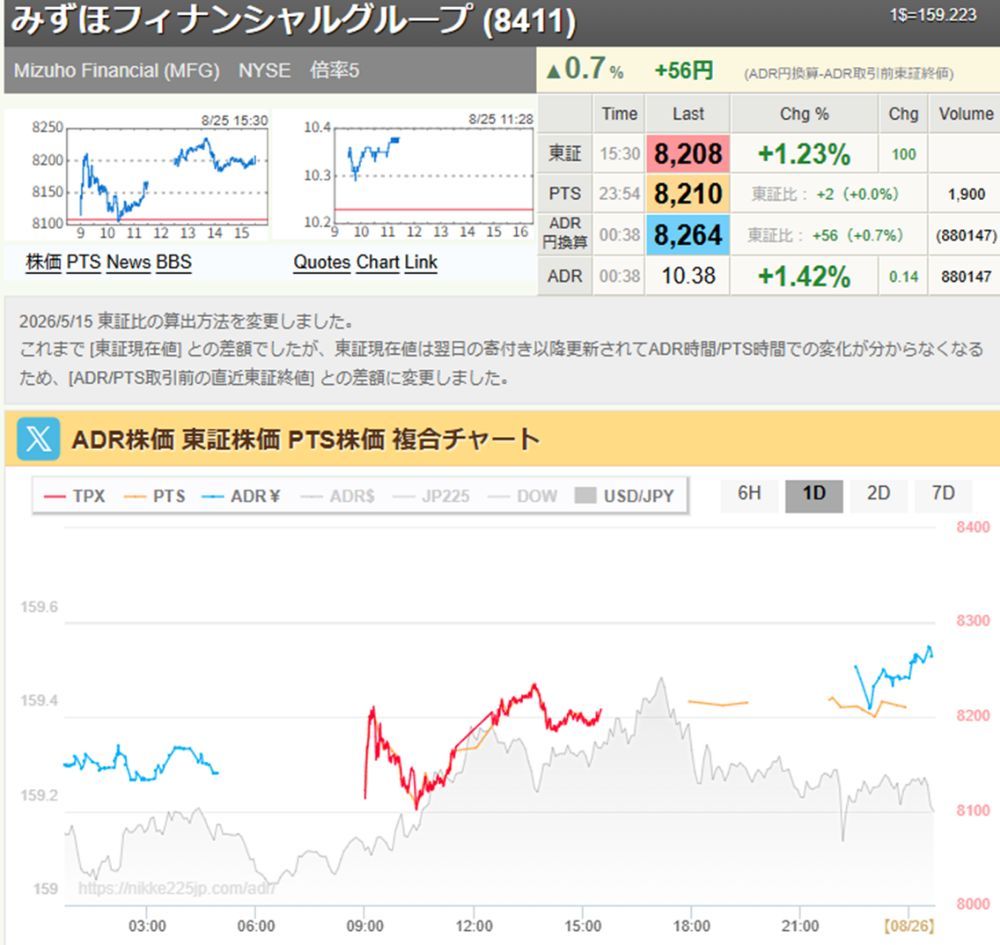Image resolution: width=1000 pixels, height=945 pixels.
Task: Click the X (Twitter) share icon
Action: pos(38,439)
